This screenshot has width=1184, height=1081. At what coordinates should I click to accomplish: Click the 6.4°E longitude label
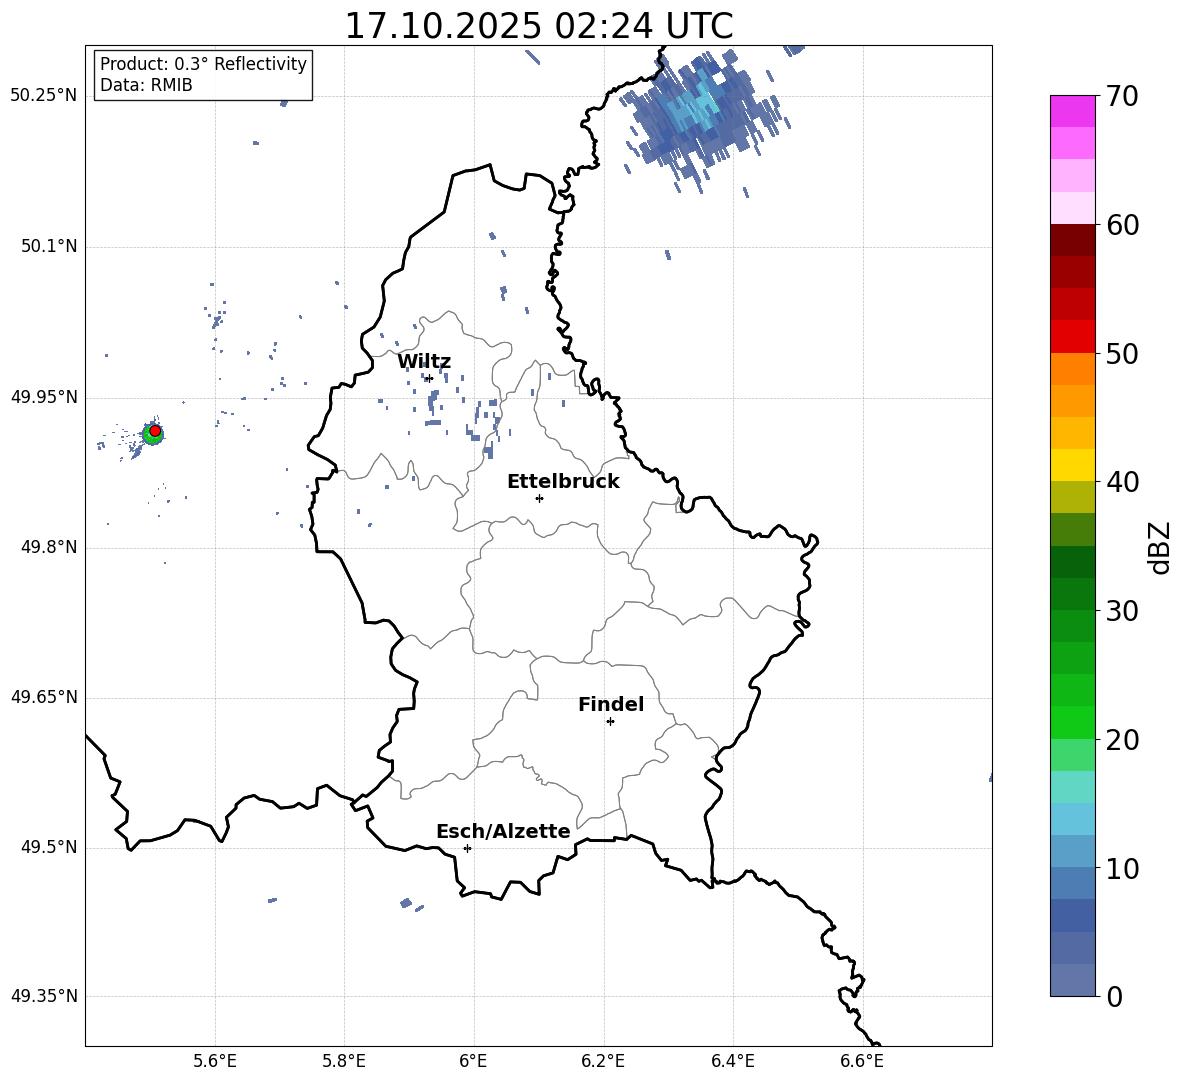click(732, 1061)
